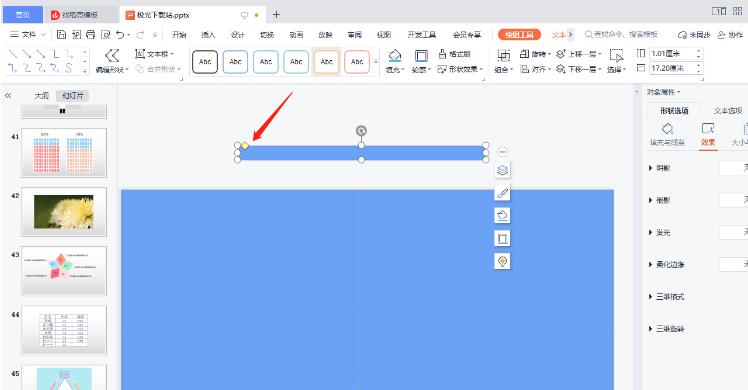Click the Text Box (文本框) icon
The image size is (748, 390).
140,54
